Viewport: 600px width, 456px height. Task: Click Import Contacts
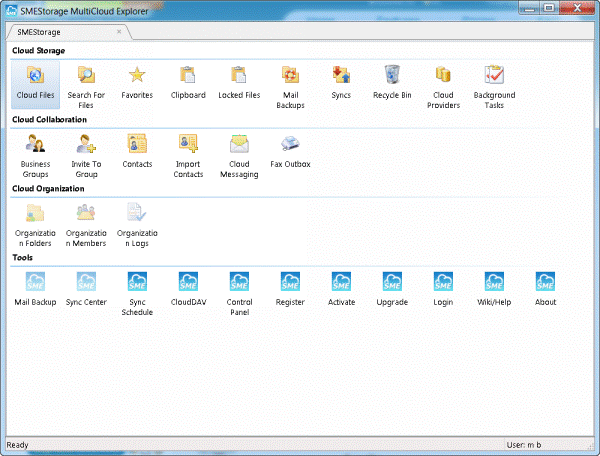pyautogui.click(x=188, y=155)
